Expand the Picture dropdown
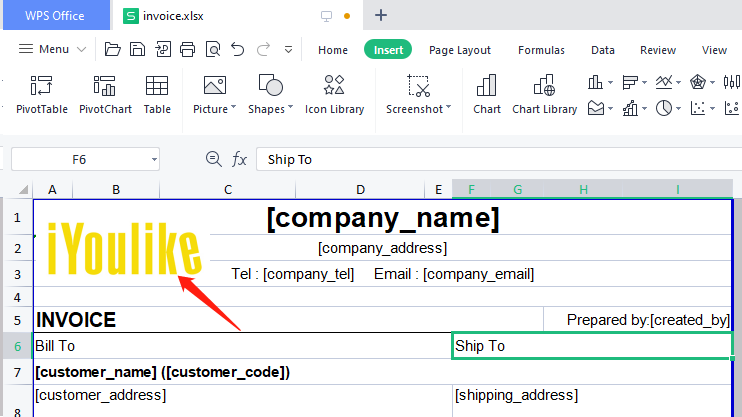Viewport: 742px width, 417px height. click(x=233, y=108)
